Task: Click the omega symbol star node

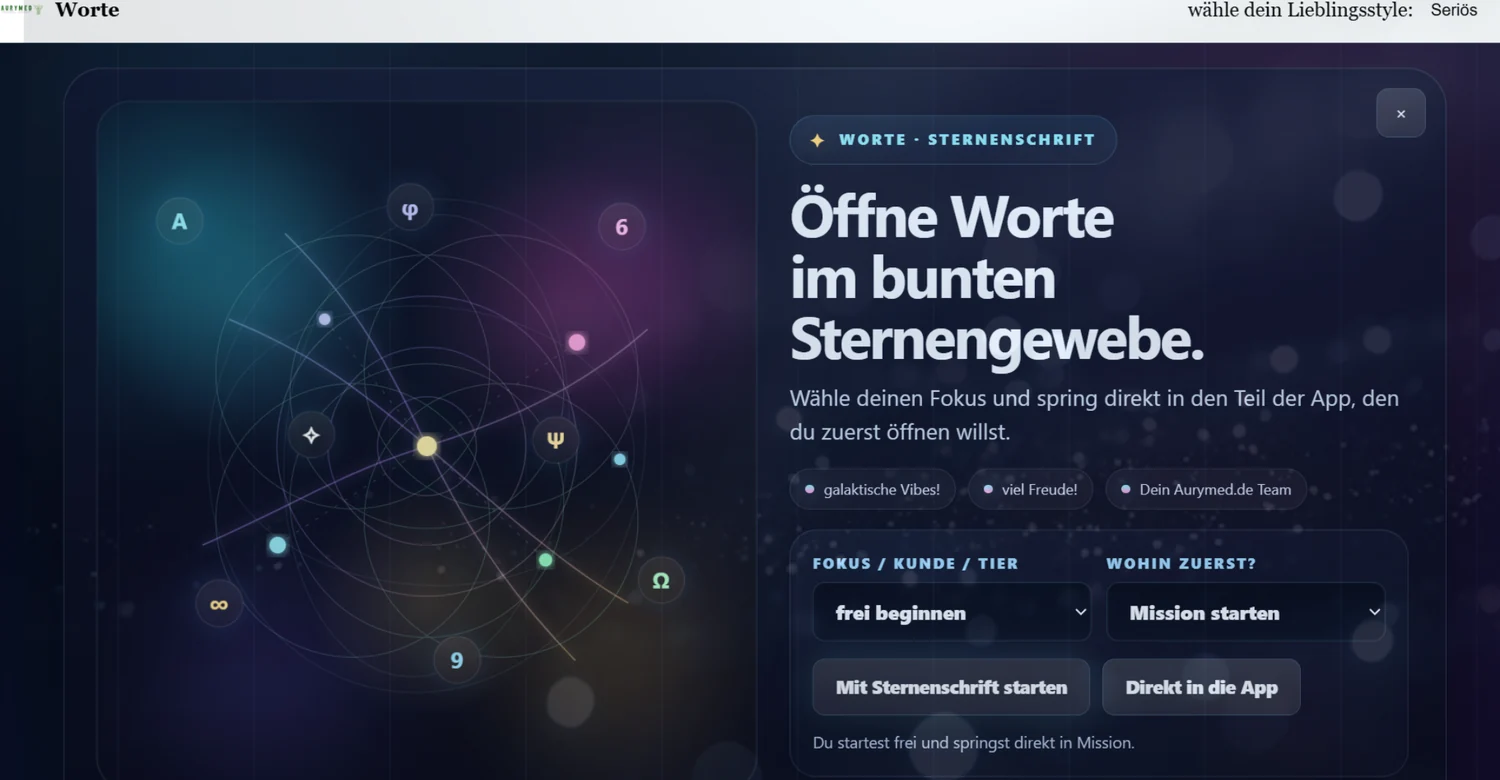Action: point(661,580)
